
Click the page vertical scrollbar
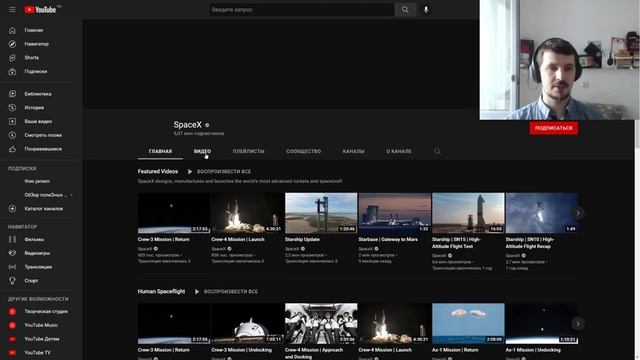tap(637, 135)
